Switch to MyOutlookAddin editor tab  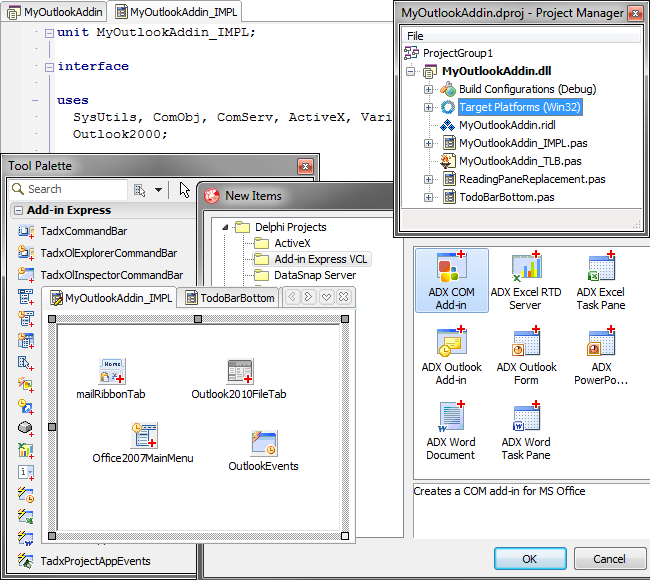pyautogui.click(x=55, y=12)
